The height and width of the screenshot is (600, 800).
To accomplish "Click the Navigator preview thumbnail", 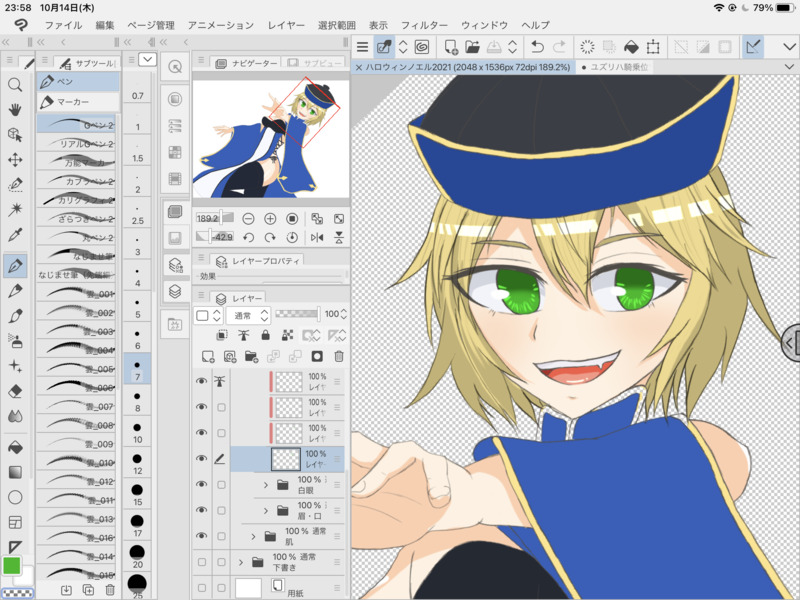I will coord(270,138).
